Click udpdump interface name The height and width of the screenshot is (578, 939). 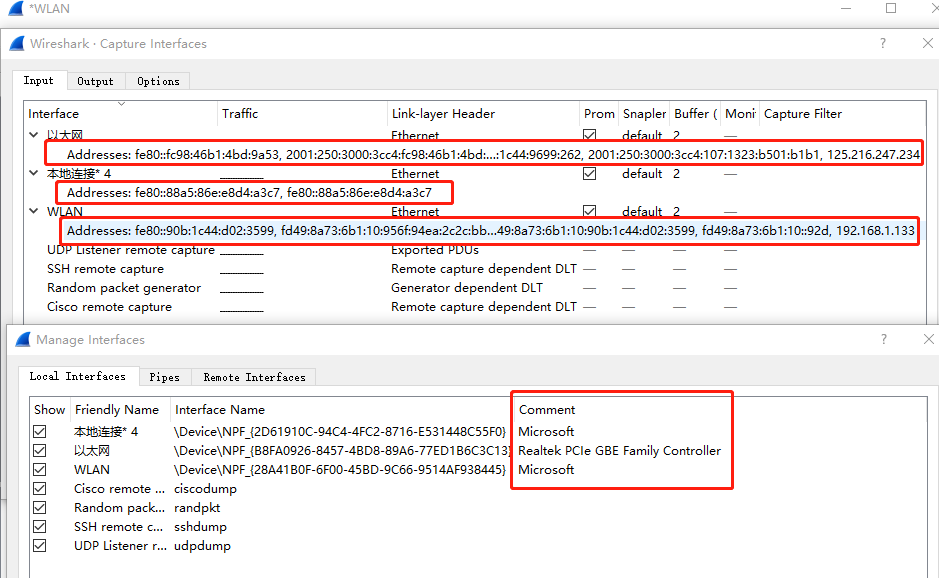click(202, 546)
